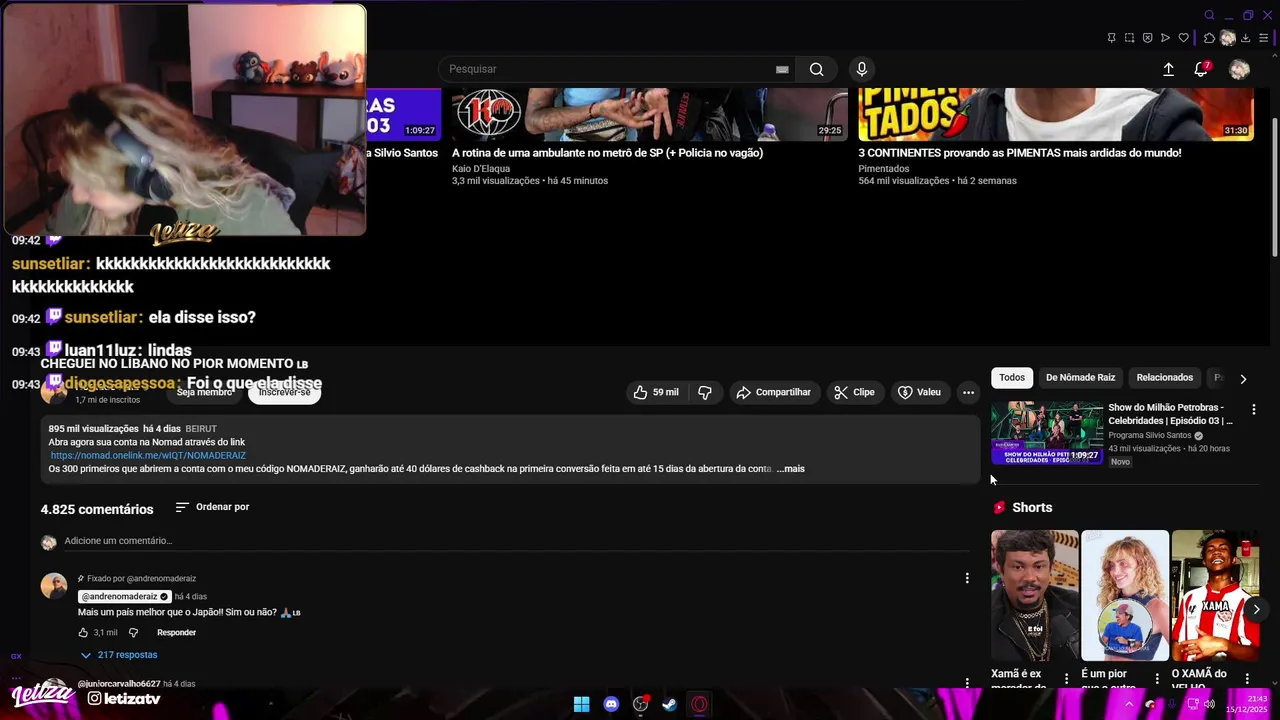Open Discord from taskbar

pos(611,704)
